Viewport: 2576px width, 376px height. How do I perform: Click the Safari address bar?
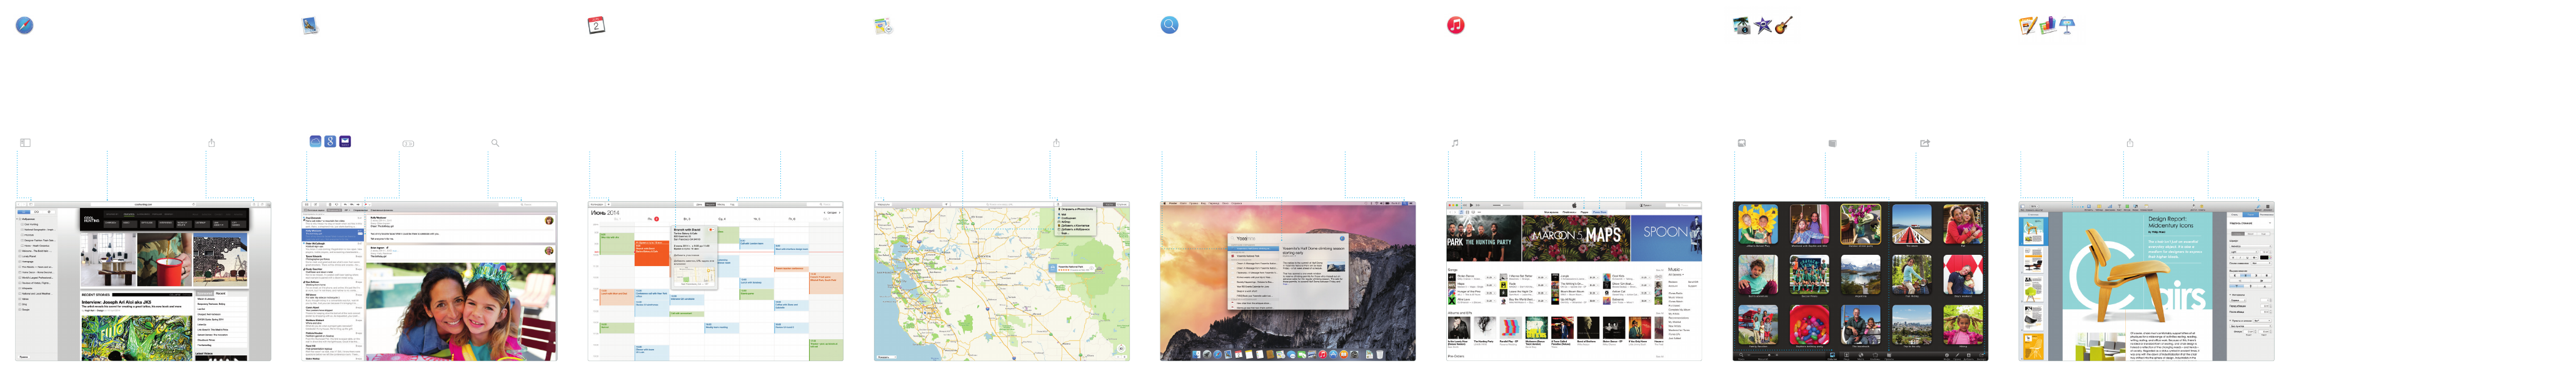144,204
